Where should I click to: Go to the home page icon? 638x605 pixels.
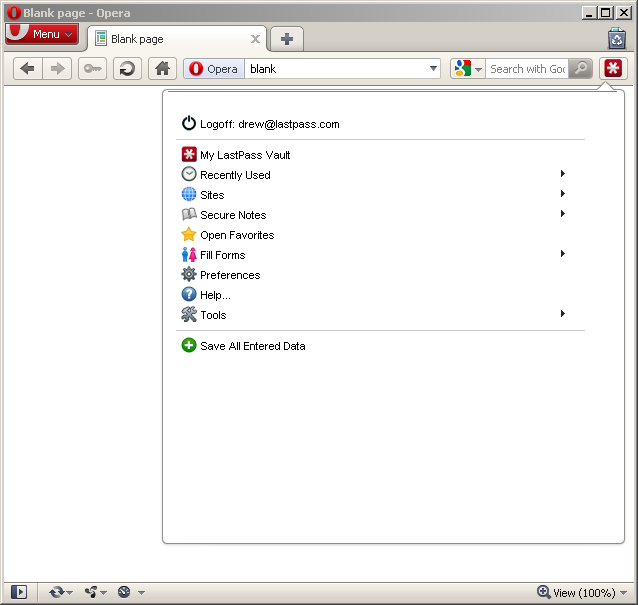[162, 68]
